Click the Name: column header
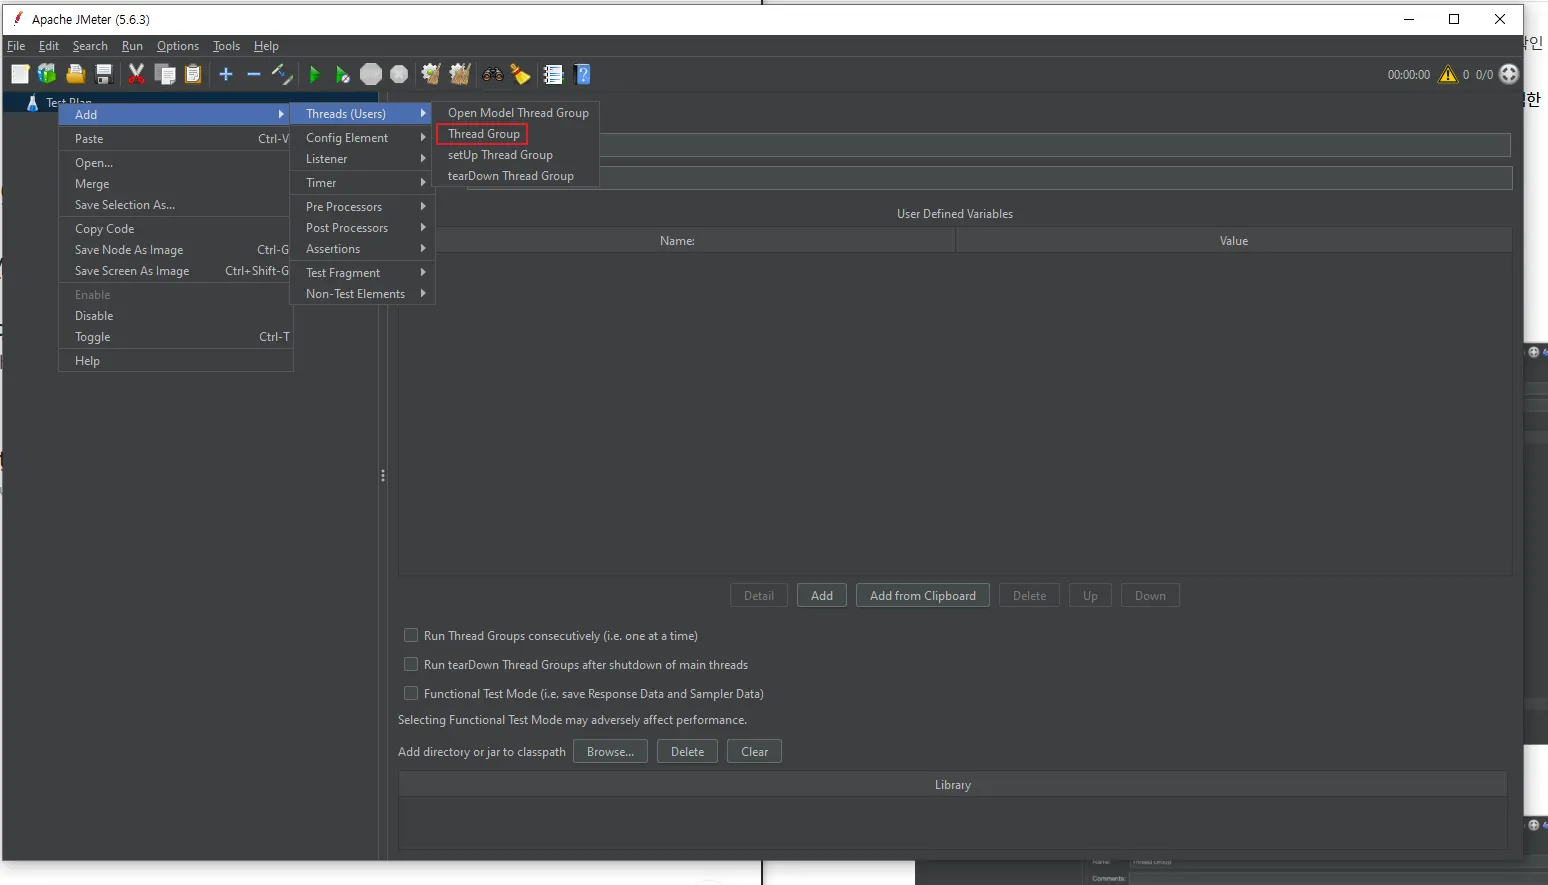 (x=677, y=241)
